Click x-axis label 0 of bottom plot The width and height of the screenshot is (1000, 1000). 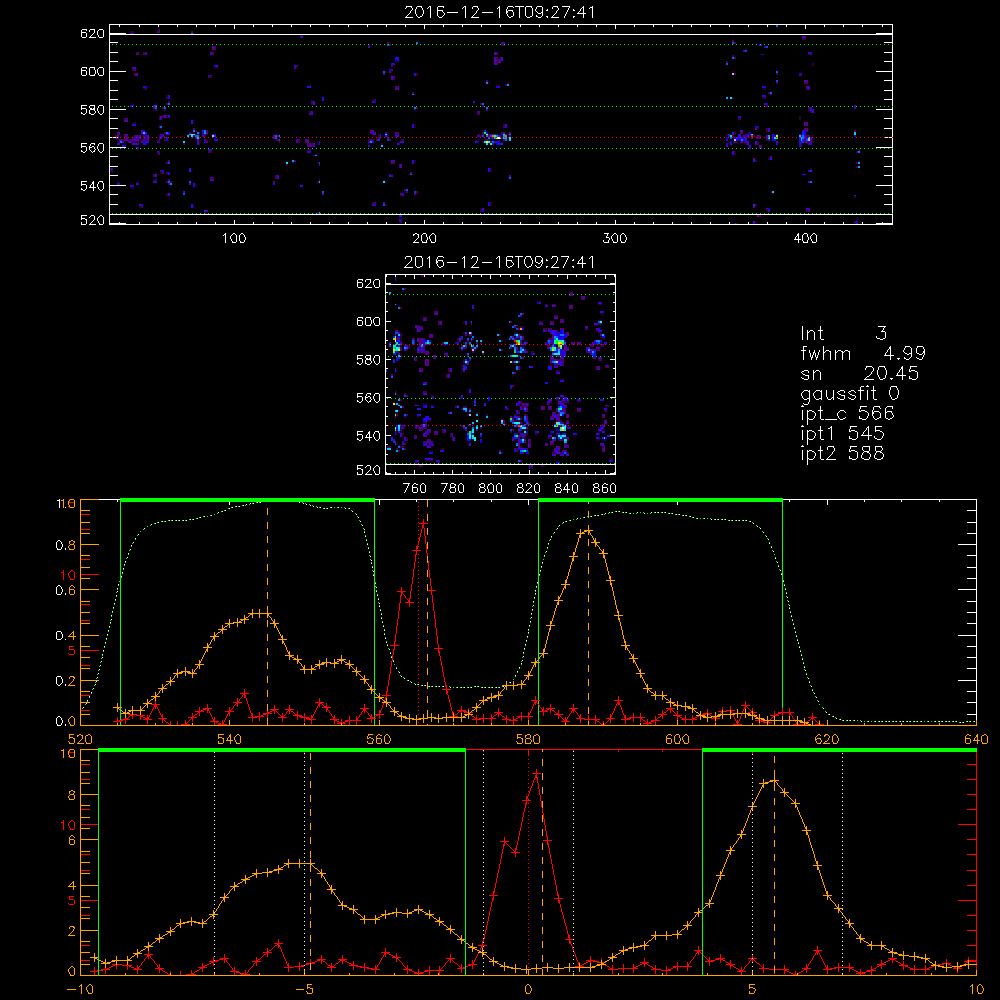coord(528,989)
